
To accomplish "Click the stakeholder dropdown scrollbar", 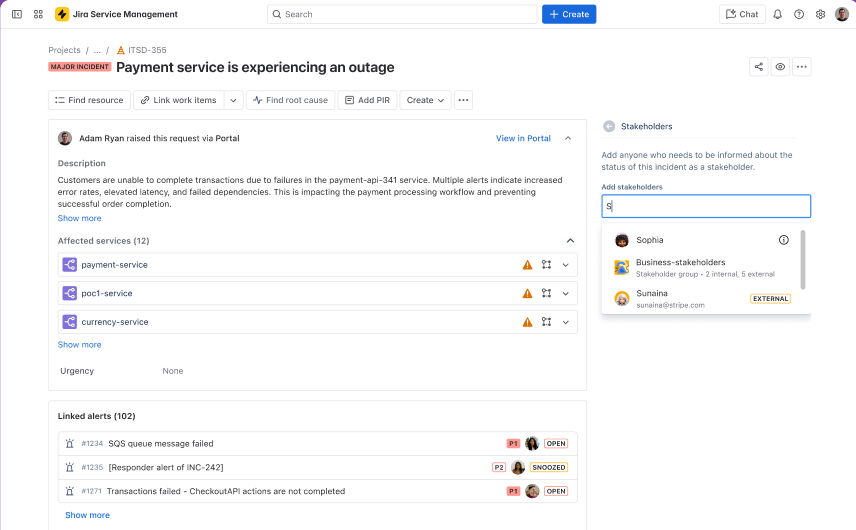I will tap(803, 260).
